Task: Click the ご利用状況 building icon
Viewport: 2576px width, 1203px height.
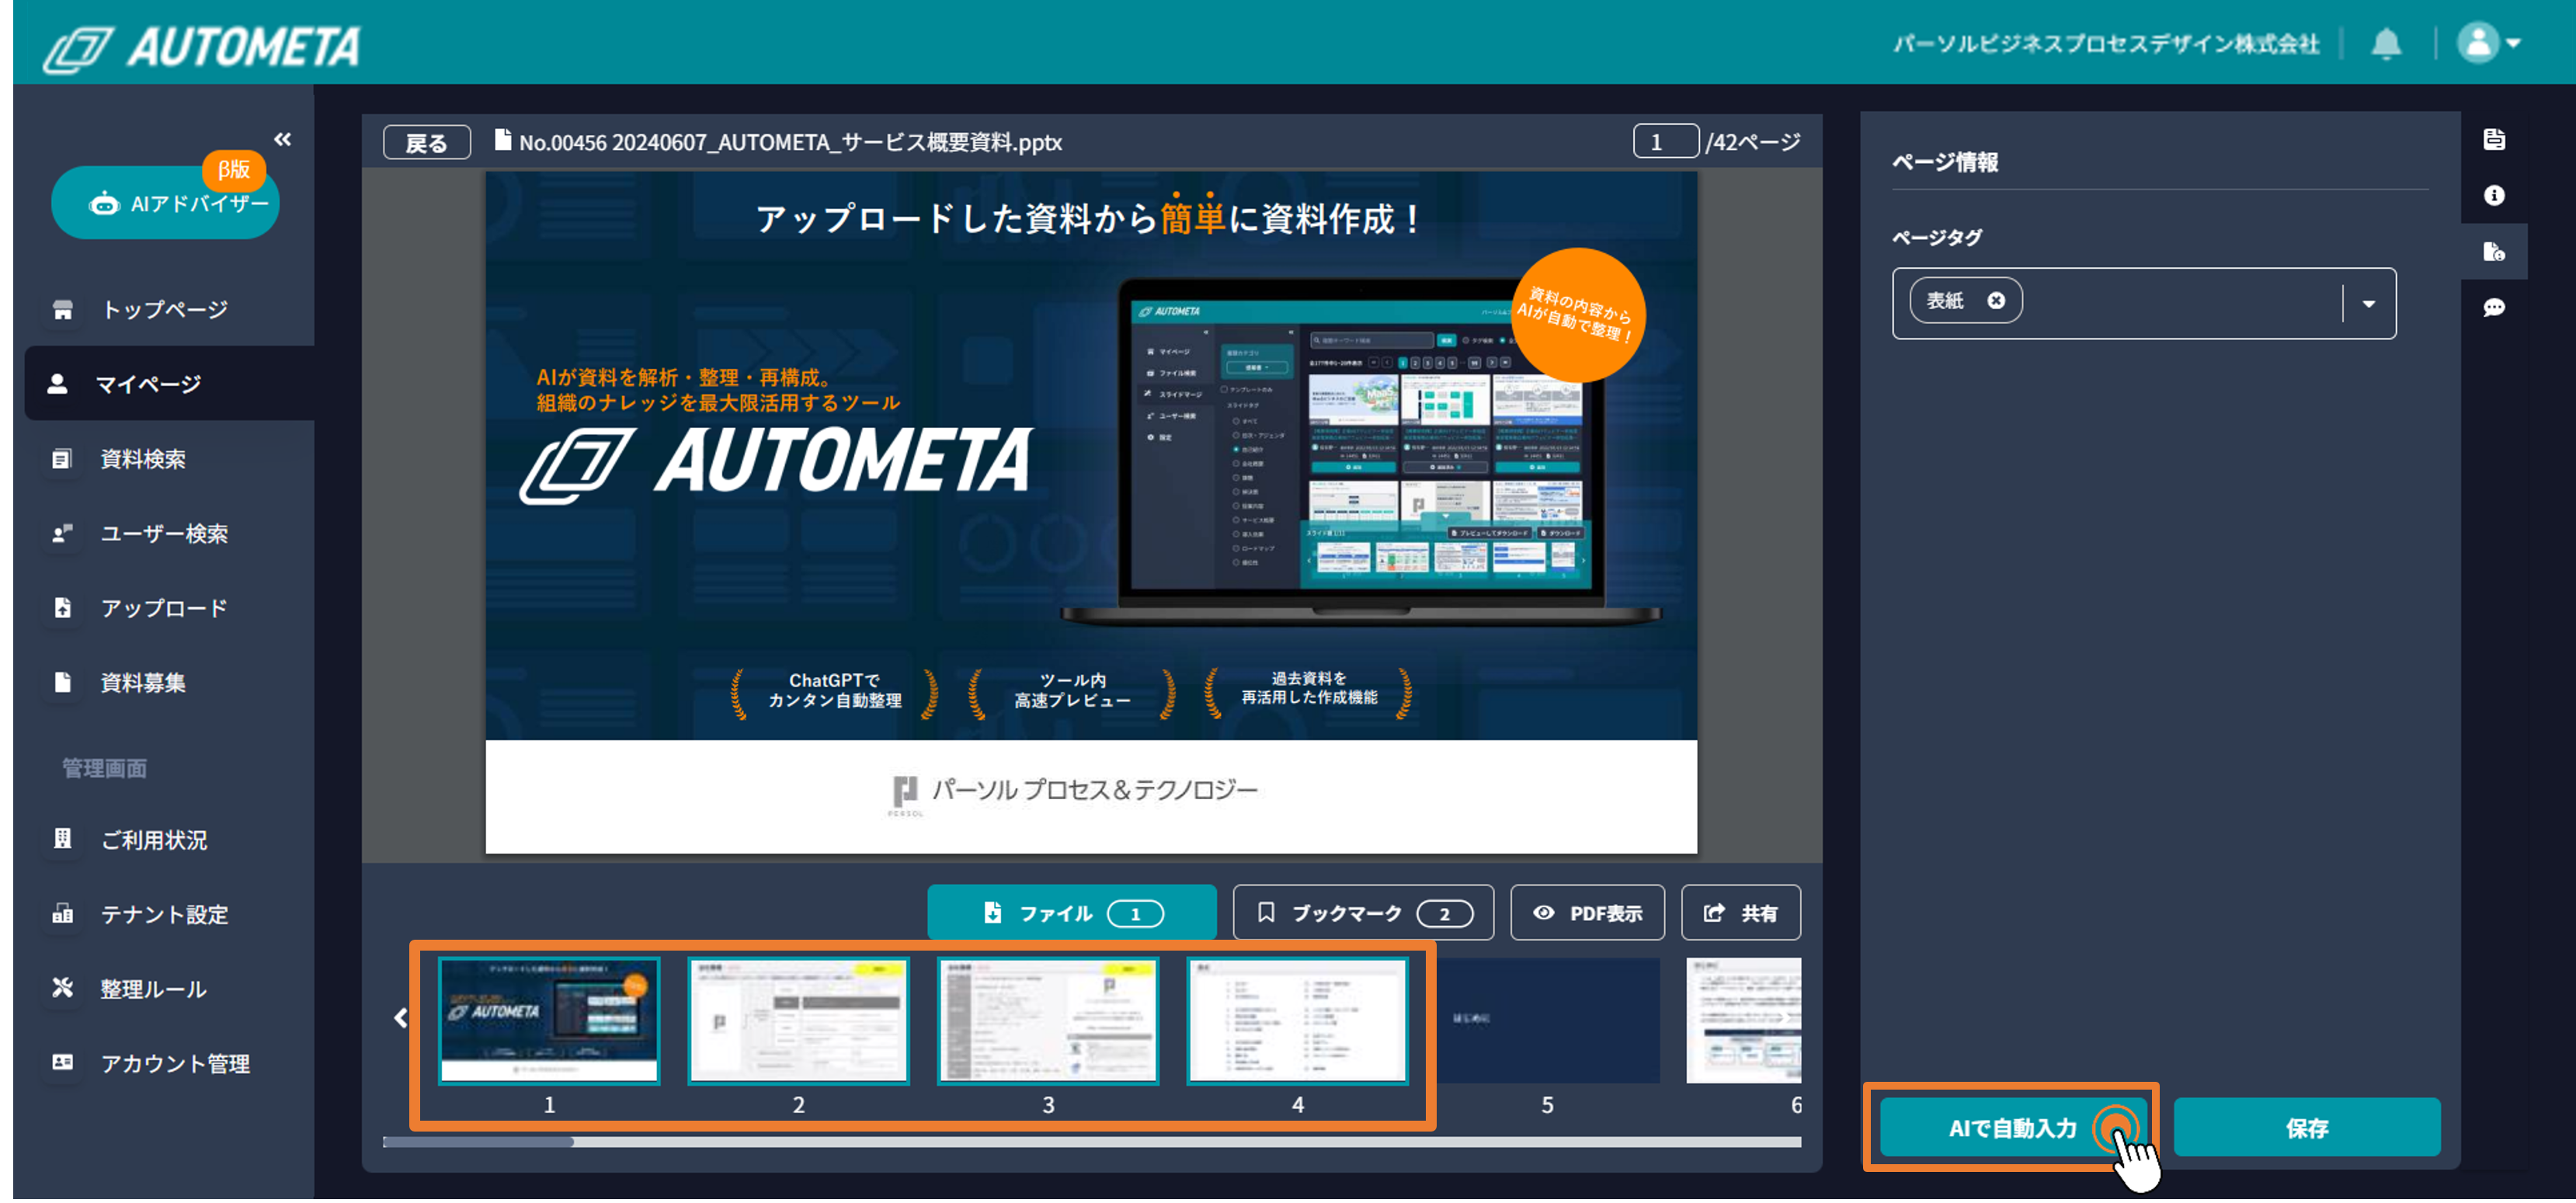Action: tap(62, 839)
